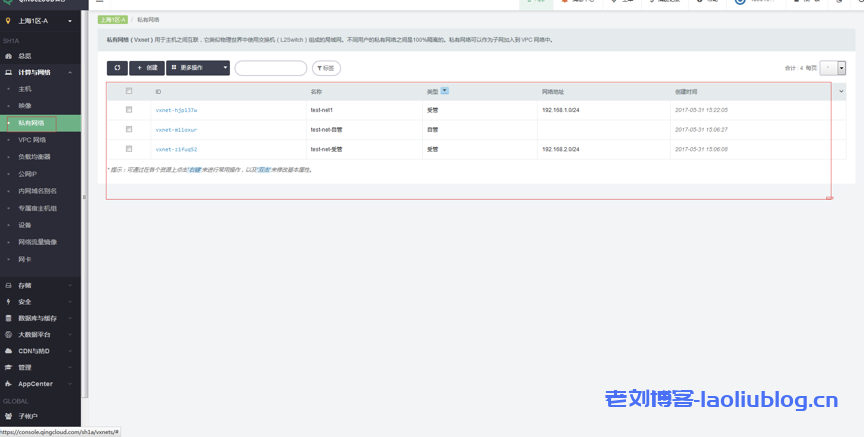Viewport: 864px width, 437px height.
Task: Expand the table column settings chevron
Action: (x=841, y=91)
